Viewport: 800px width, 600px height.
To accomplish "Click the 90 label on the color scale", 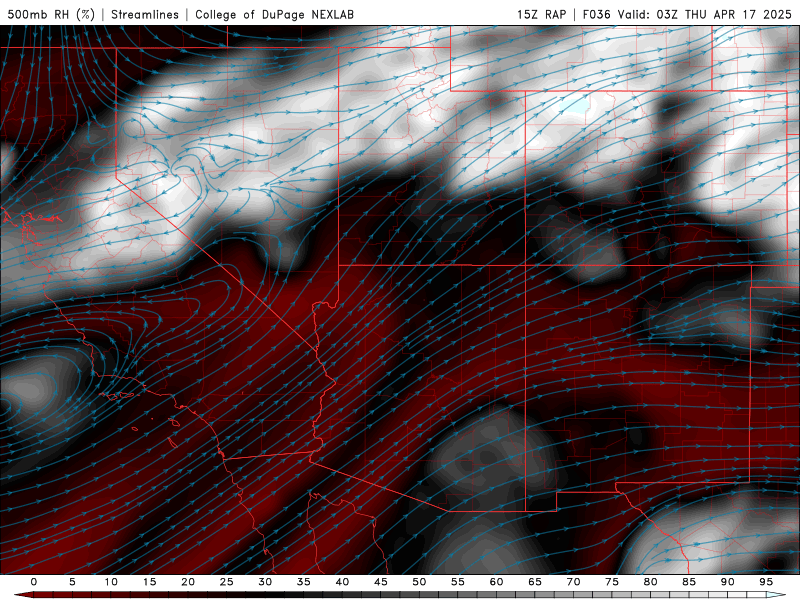I will pos(727,582).
